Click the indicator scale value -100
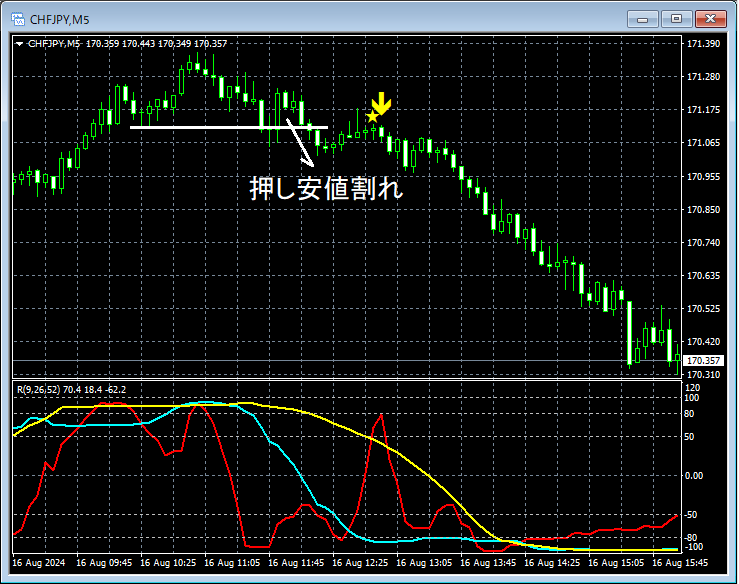Image resolution: width=739 pixels, height=584 pixels. click(693, 547)
